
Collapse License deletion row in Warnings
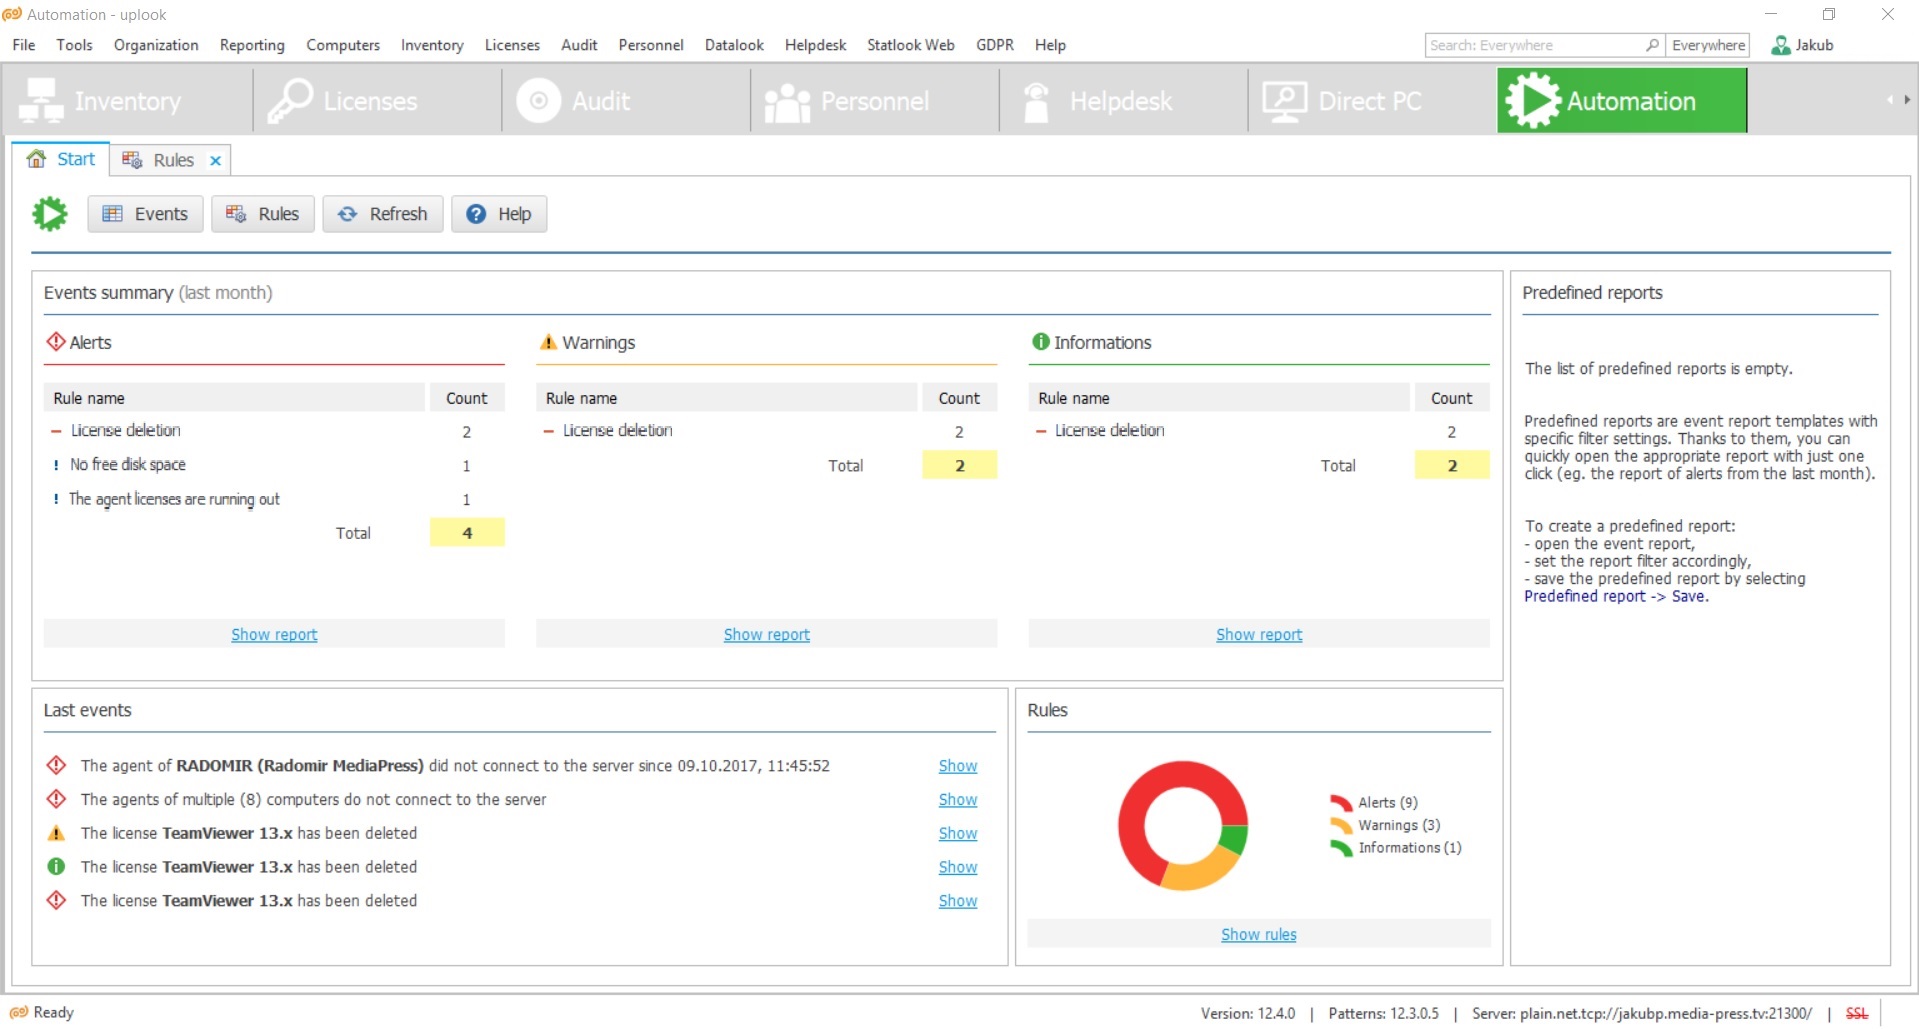[549, 431]
